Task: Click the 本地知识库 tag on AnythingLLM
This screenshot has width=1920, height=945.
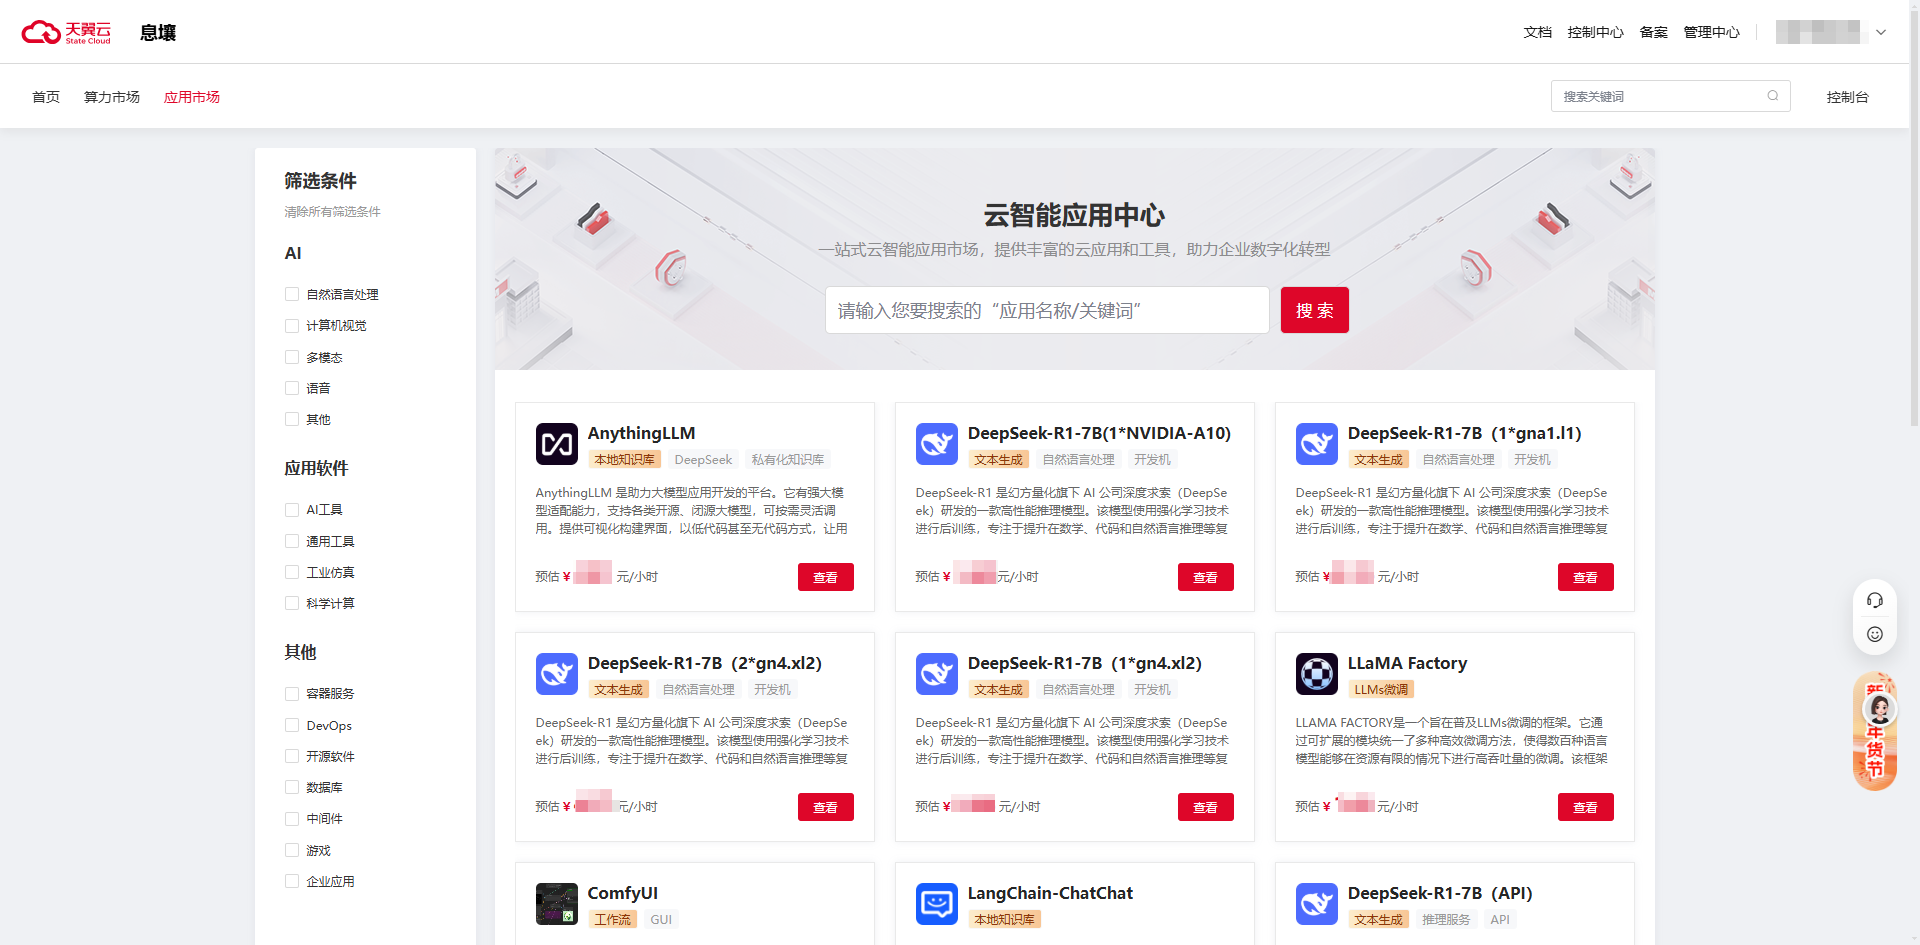Action: (625, 460)
